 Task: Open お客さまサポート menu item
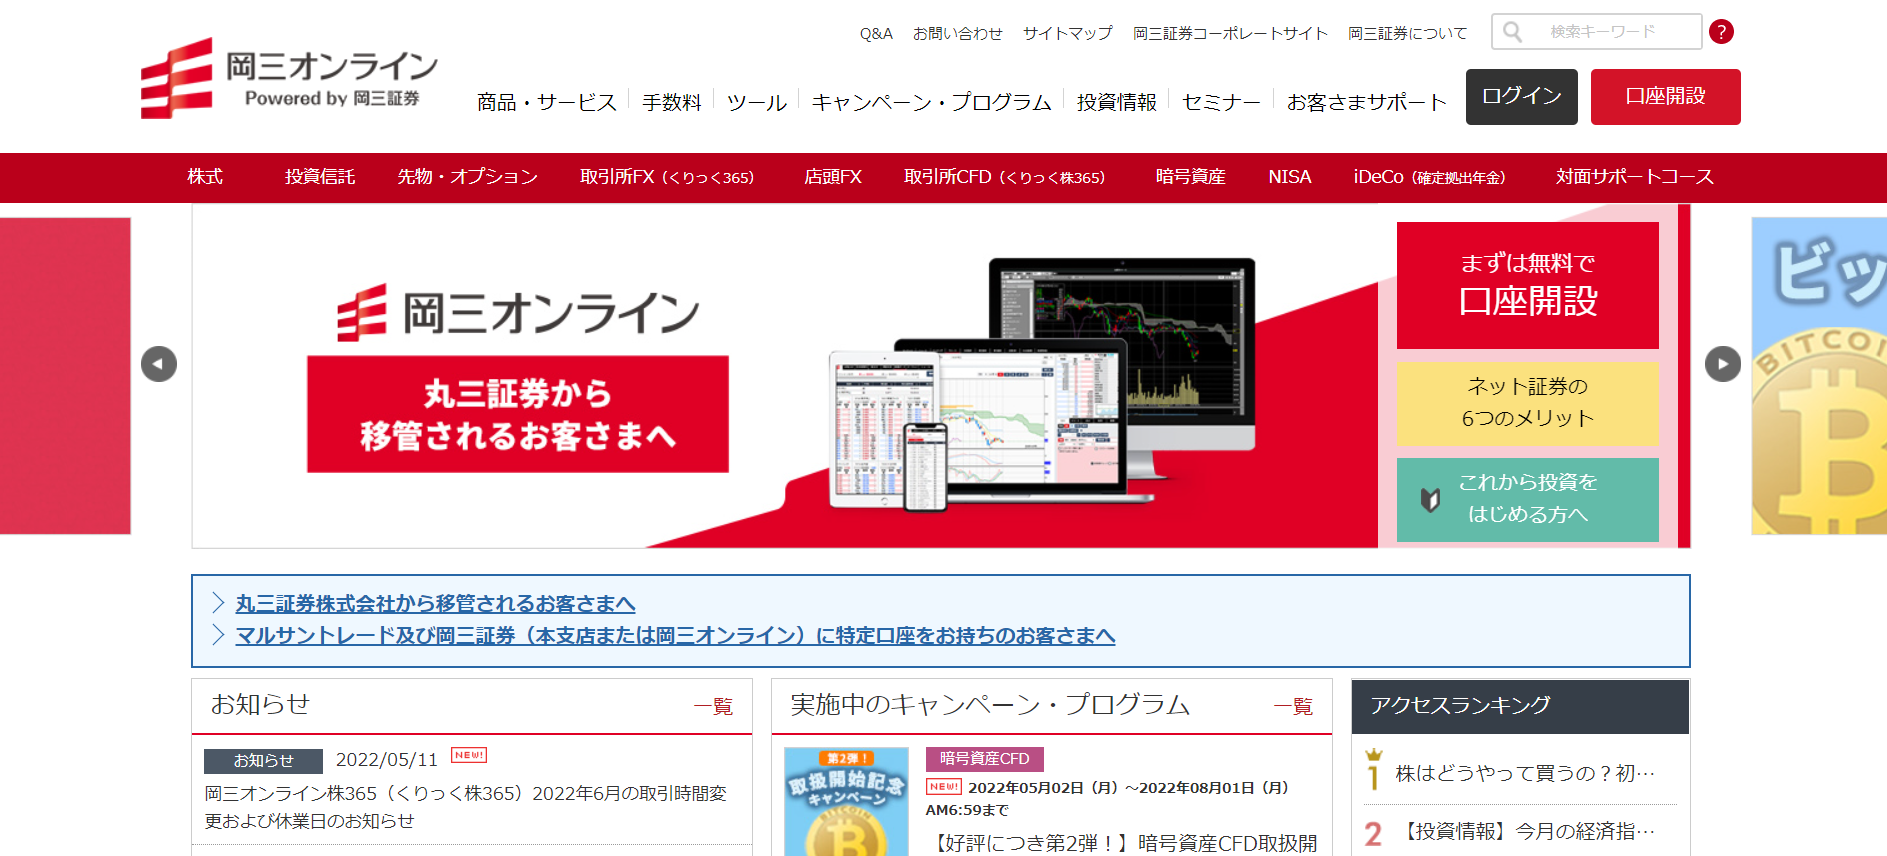click(x=1366, y=102)
